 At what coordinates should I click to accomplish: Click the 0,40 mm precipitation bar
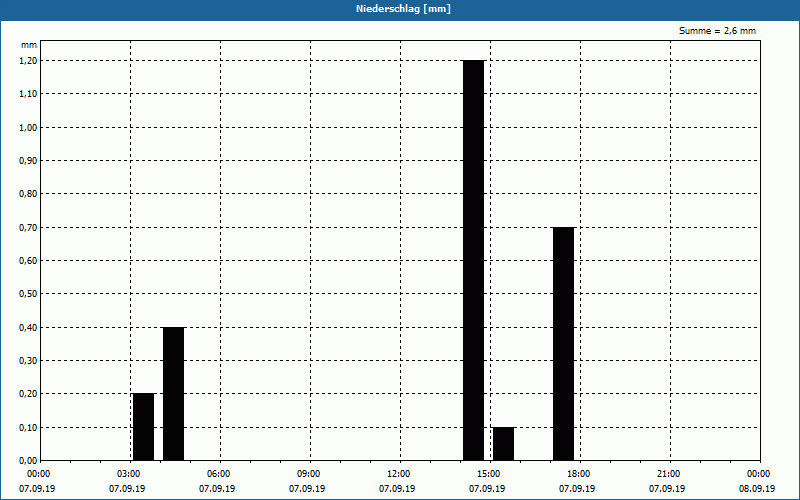(x=173, y=394)
